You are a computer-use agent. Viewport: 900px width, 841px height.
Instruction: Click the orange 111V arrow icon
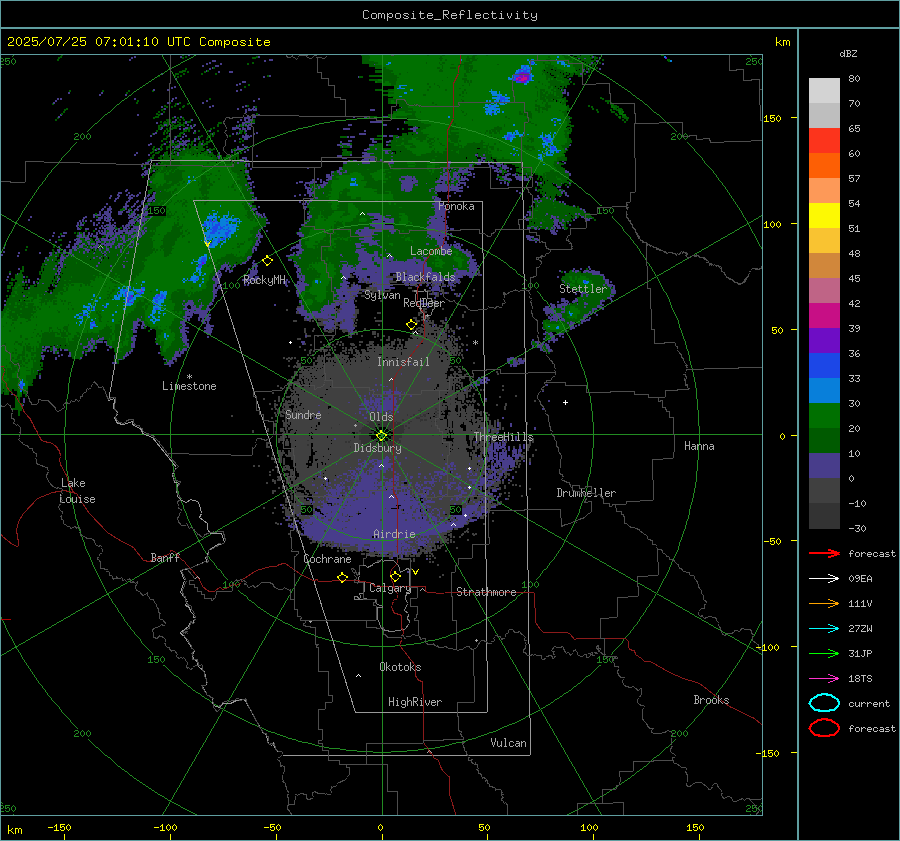tap(824, 603)
